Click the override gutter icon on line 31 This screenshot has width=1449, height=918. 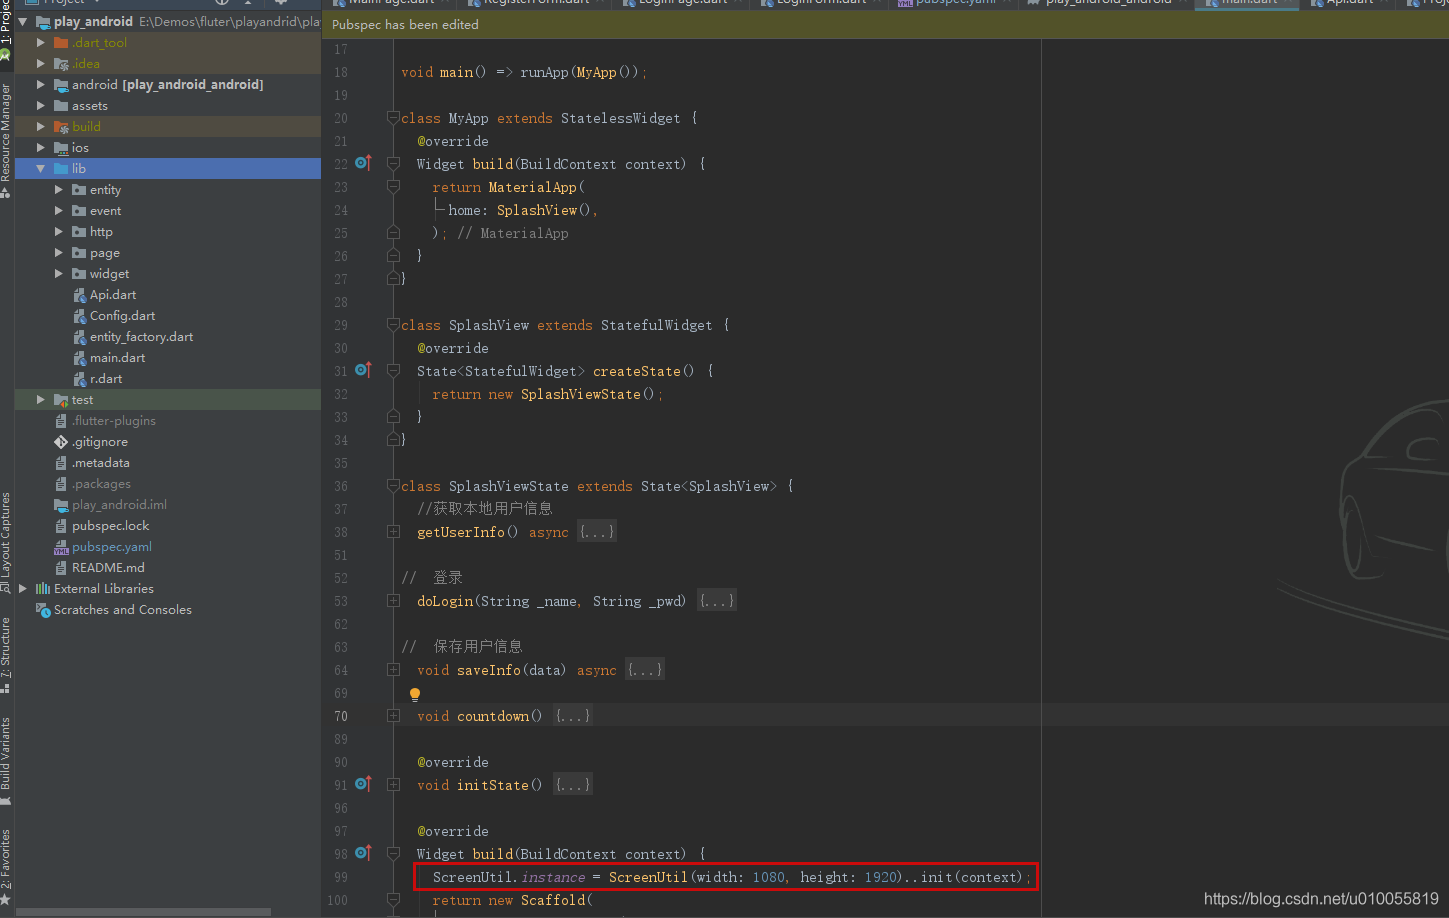coord(363,370)
